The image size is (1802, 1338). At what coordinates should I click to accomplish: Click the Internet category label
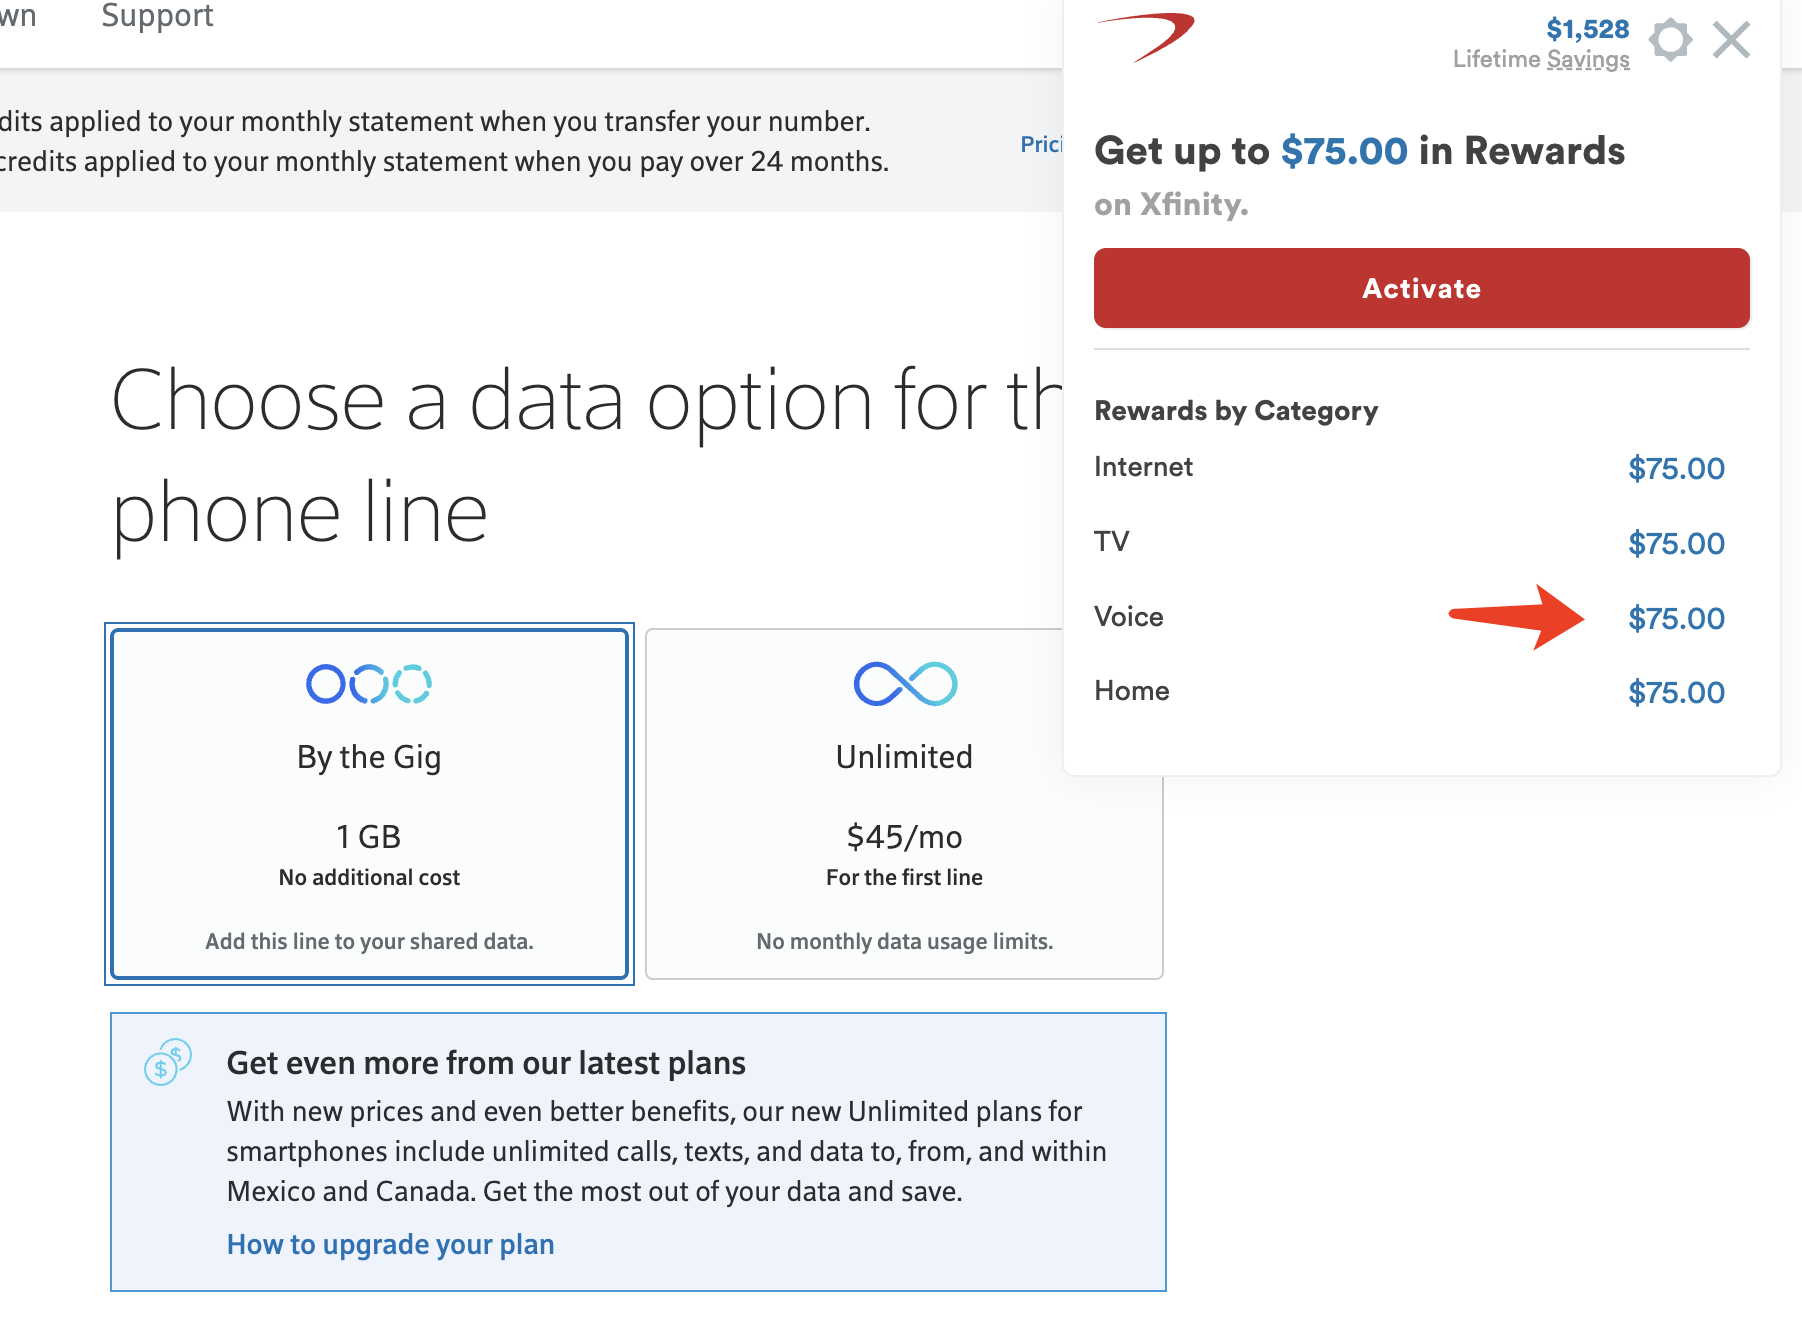click(1143, 467)
